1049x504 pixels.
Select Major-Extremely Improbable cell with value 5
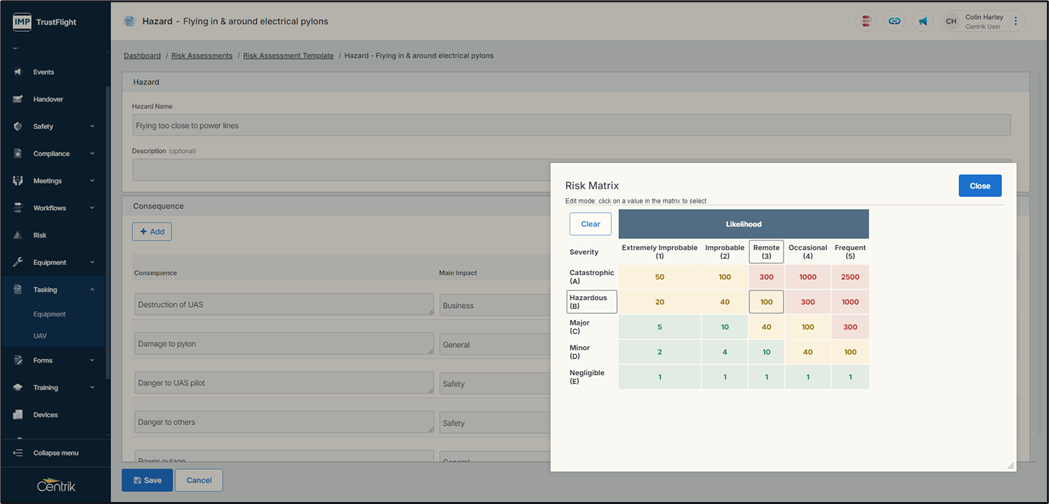[659, 327]
